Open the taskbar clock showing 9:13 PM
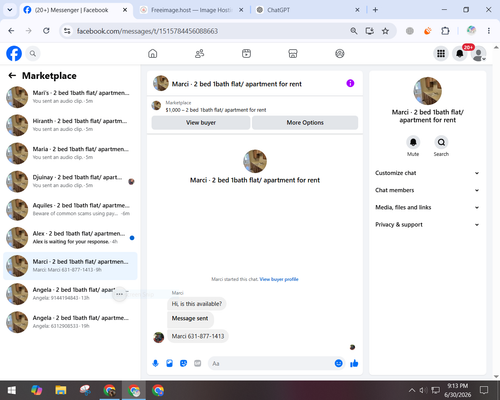The height and width of the screenshot is (400, 500). click(457, 390)
